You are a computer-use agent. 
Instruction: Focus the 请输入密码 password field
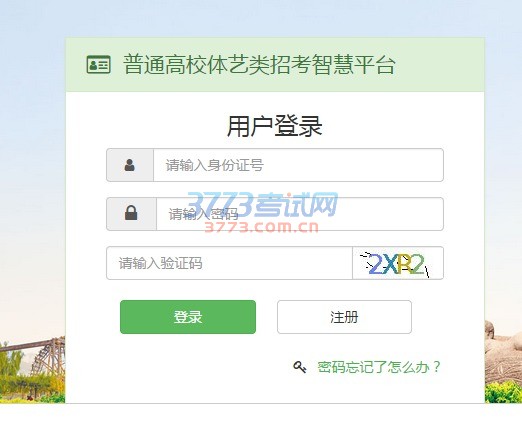[x=300, y=214]
